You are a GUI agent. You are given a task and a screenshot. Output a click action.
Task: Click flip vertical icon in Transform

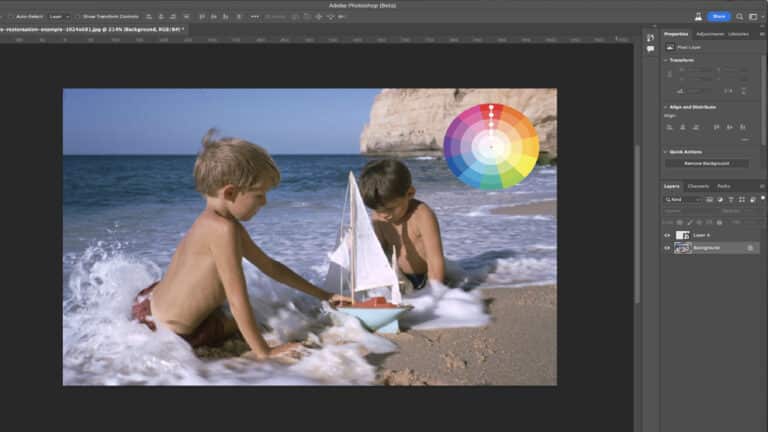click(x=744, y=91)
